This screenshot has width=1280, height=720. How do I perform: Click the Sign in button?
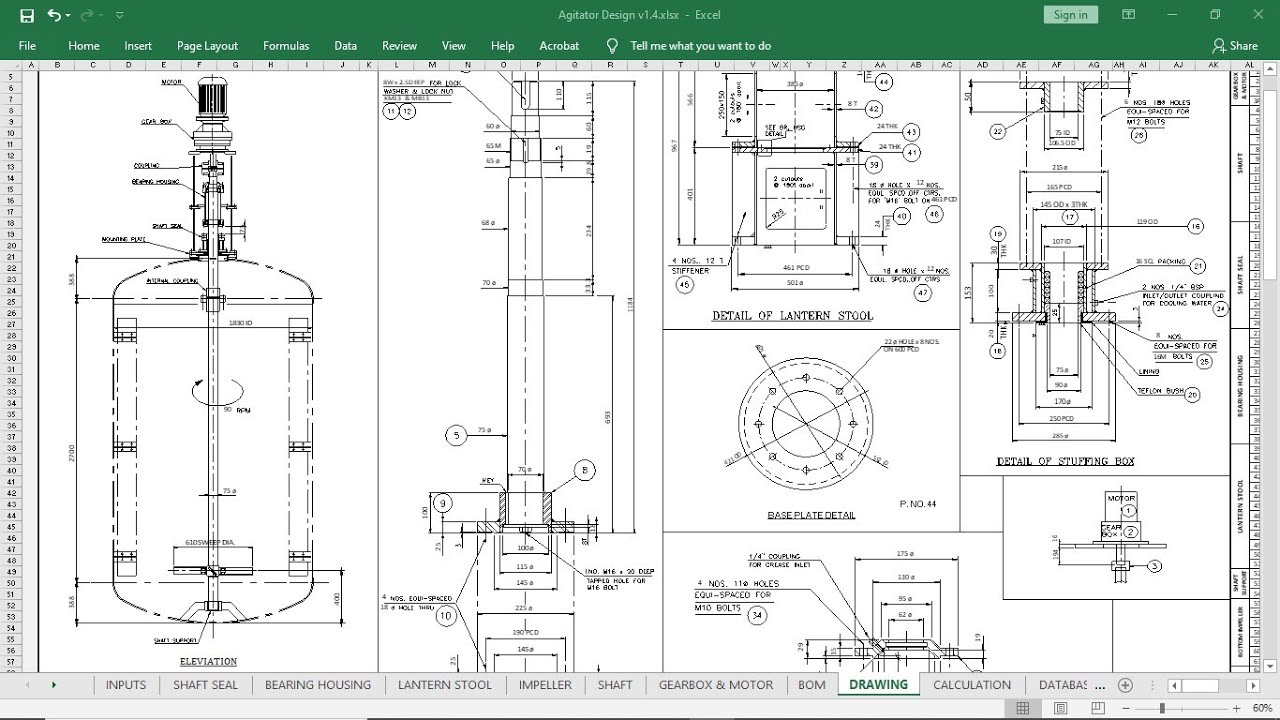(1071, 14)
